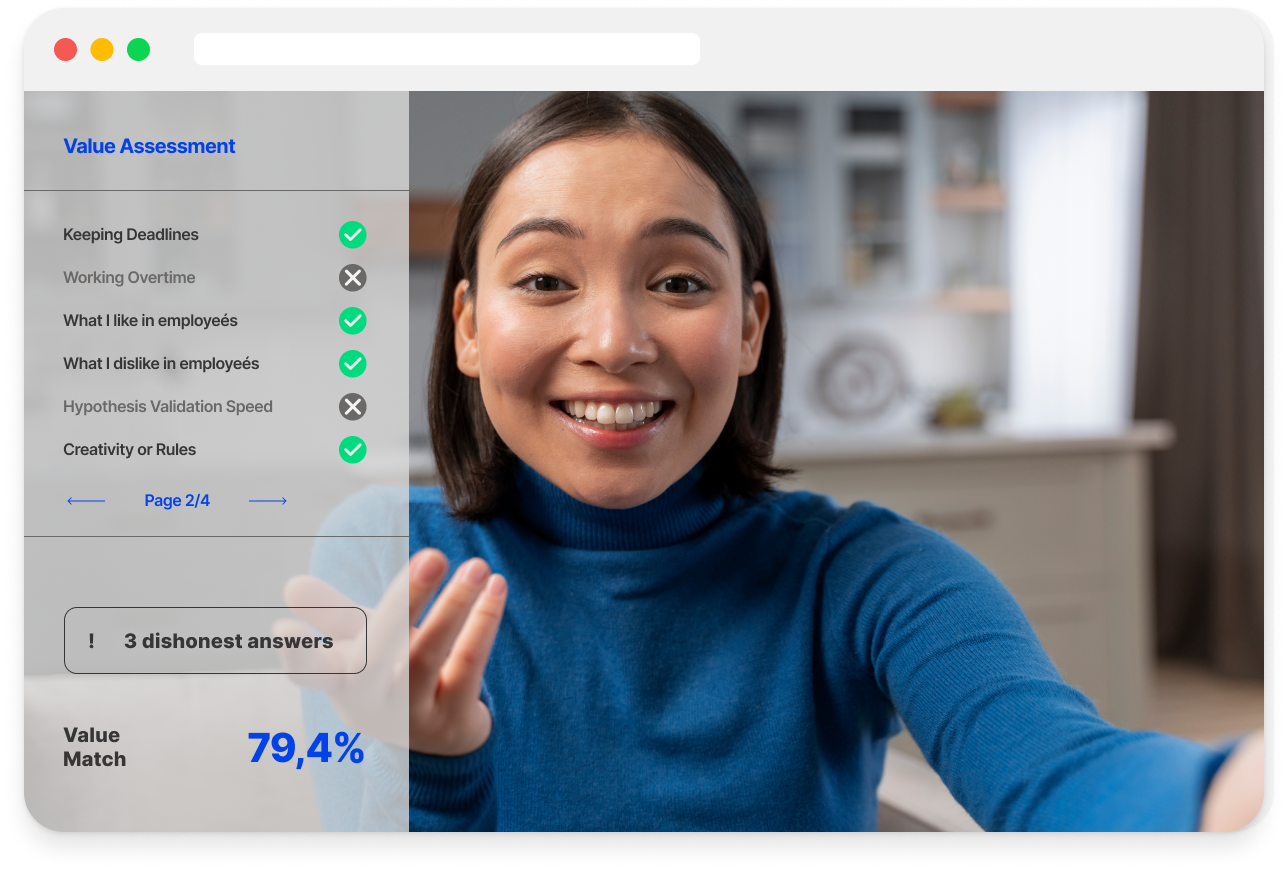Screen dimensions: 1288x872
Task: Click the Value Match label
Action: pos(95,747)
